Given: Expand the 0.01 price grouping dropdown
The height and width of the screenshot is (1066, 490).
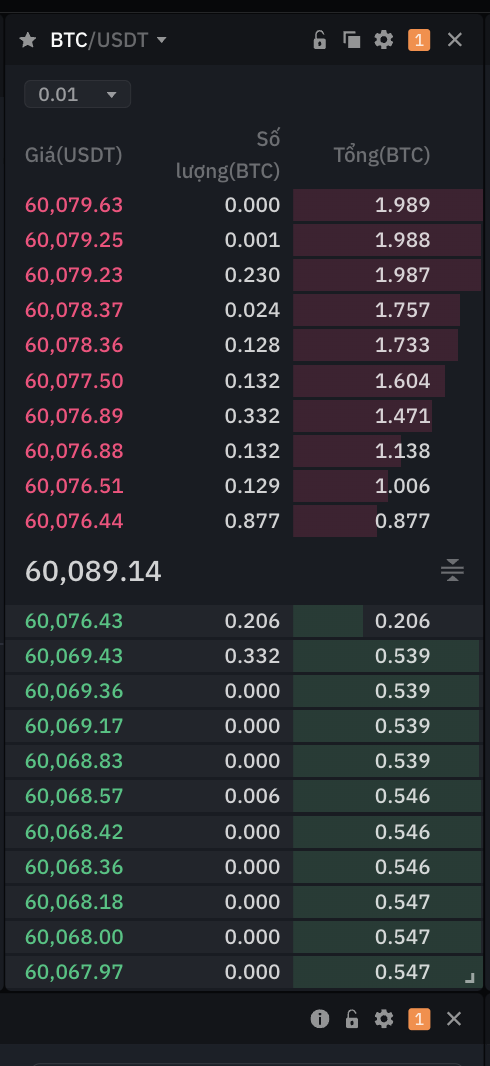Looking at the screenshot, I should [77, 94].
